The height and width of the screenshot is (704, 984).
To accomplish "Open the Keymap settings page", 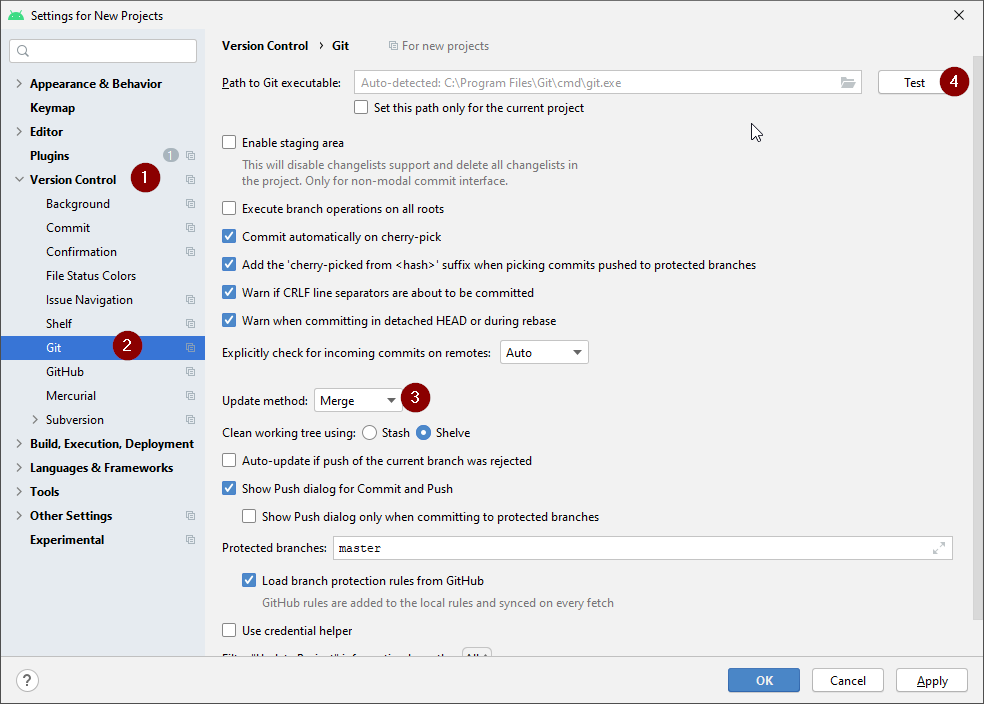I will (x=53, y=108).
